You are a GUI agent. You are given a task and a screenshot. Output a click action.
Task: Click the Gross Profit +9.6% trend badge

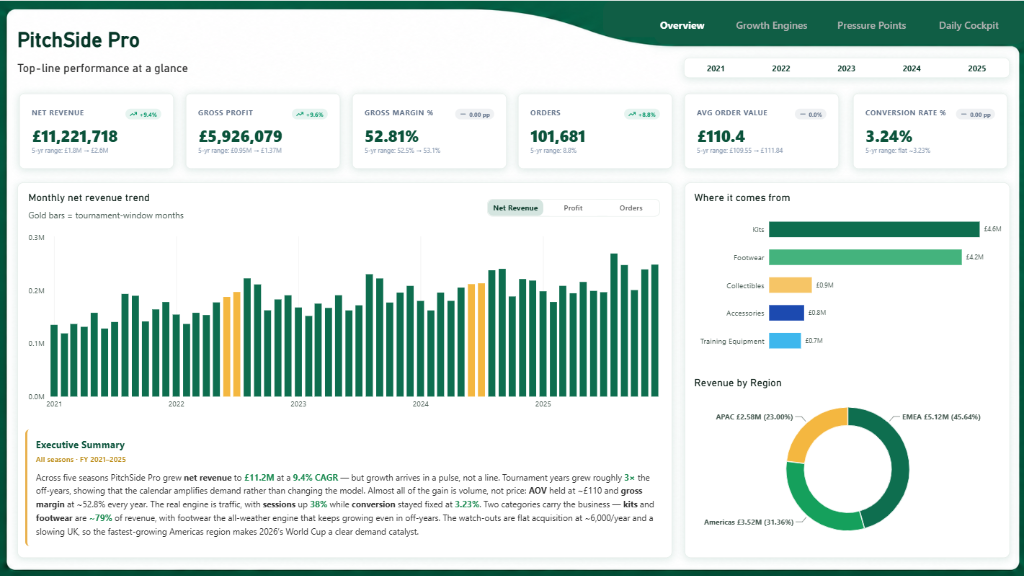pyautogui.click(x=310, y=114)
